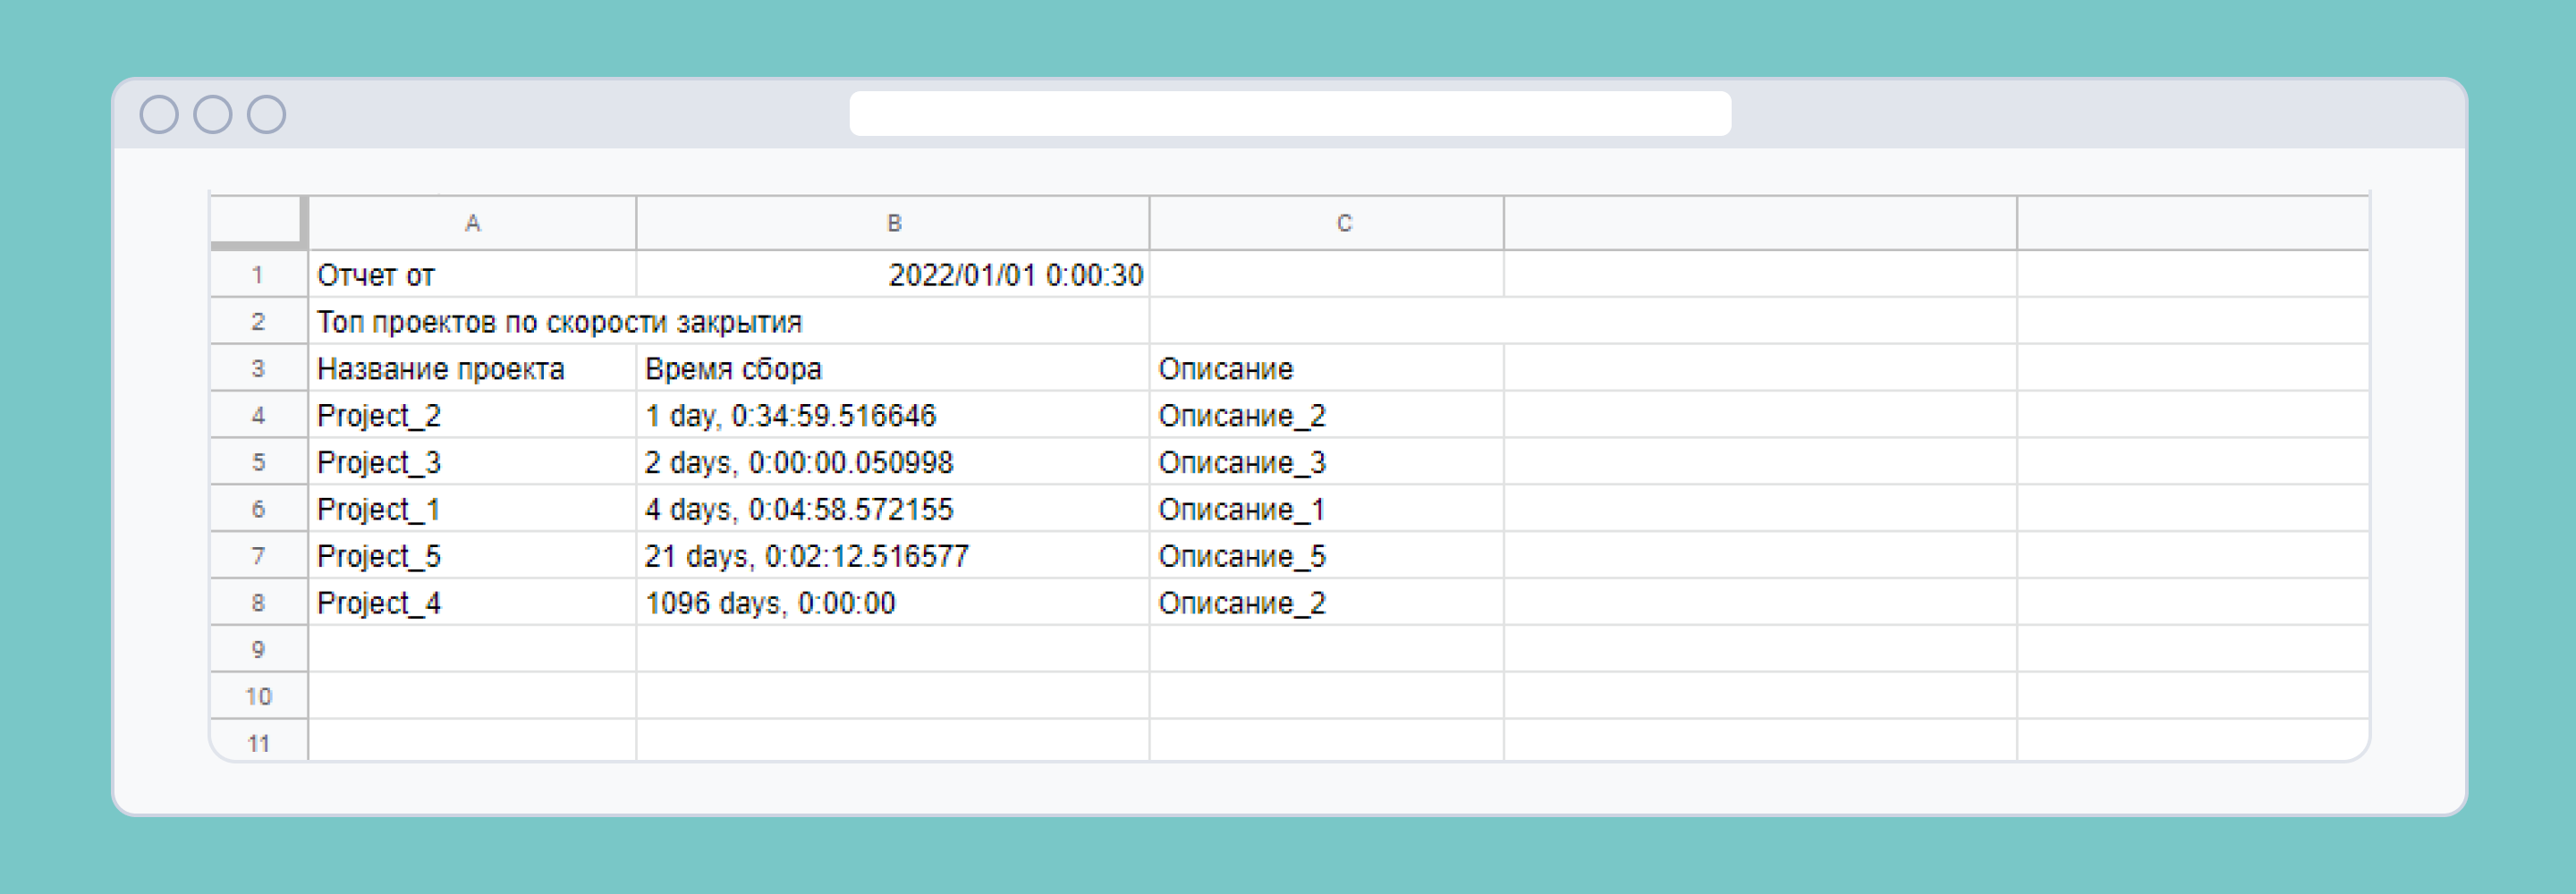Click the Project_3 cell
2576x894 pixels.
(x=472, y=462)
